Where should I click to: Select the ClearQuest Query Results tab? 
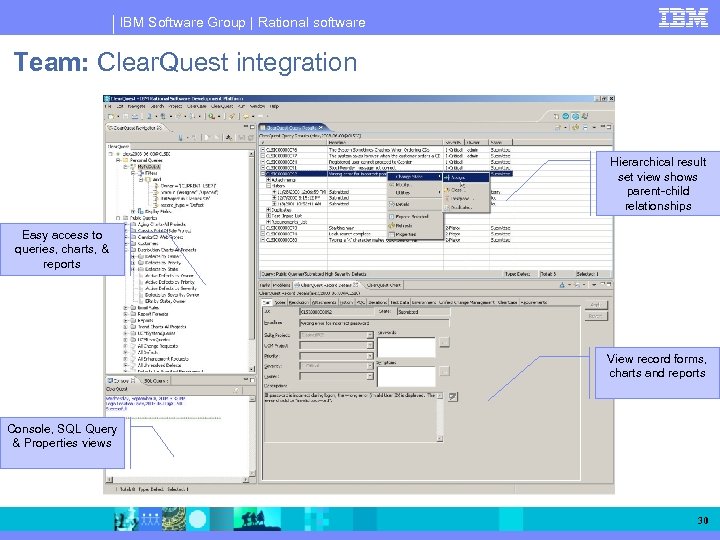tap(292, 128)
